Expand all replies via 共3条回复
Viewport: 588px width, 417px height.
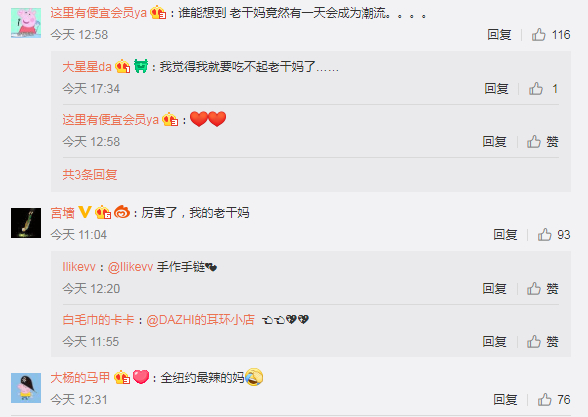click(90, 174)
